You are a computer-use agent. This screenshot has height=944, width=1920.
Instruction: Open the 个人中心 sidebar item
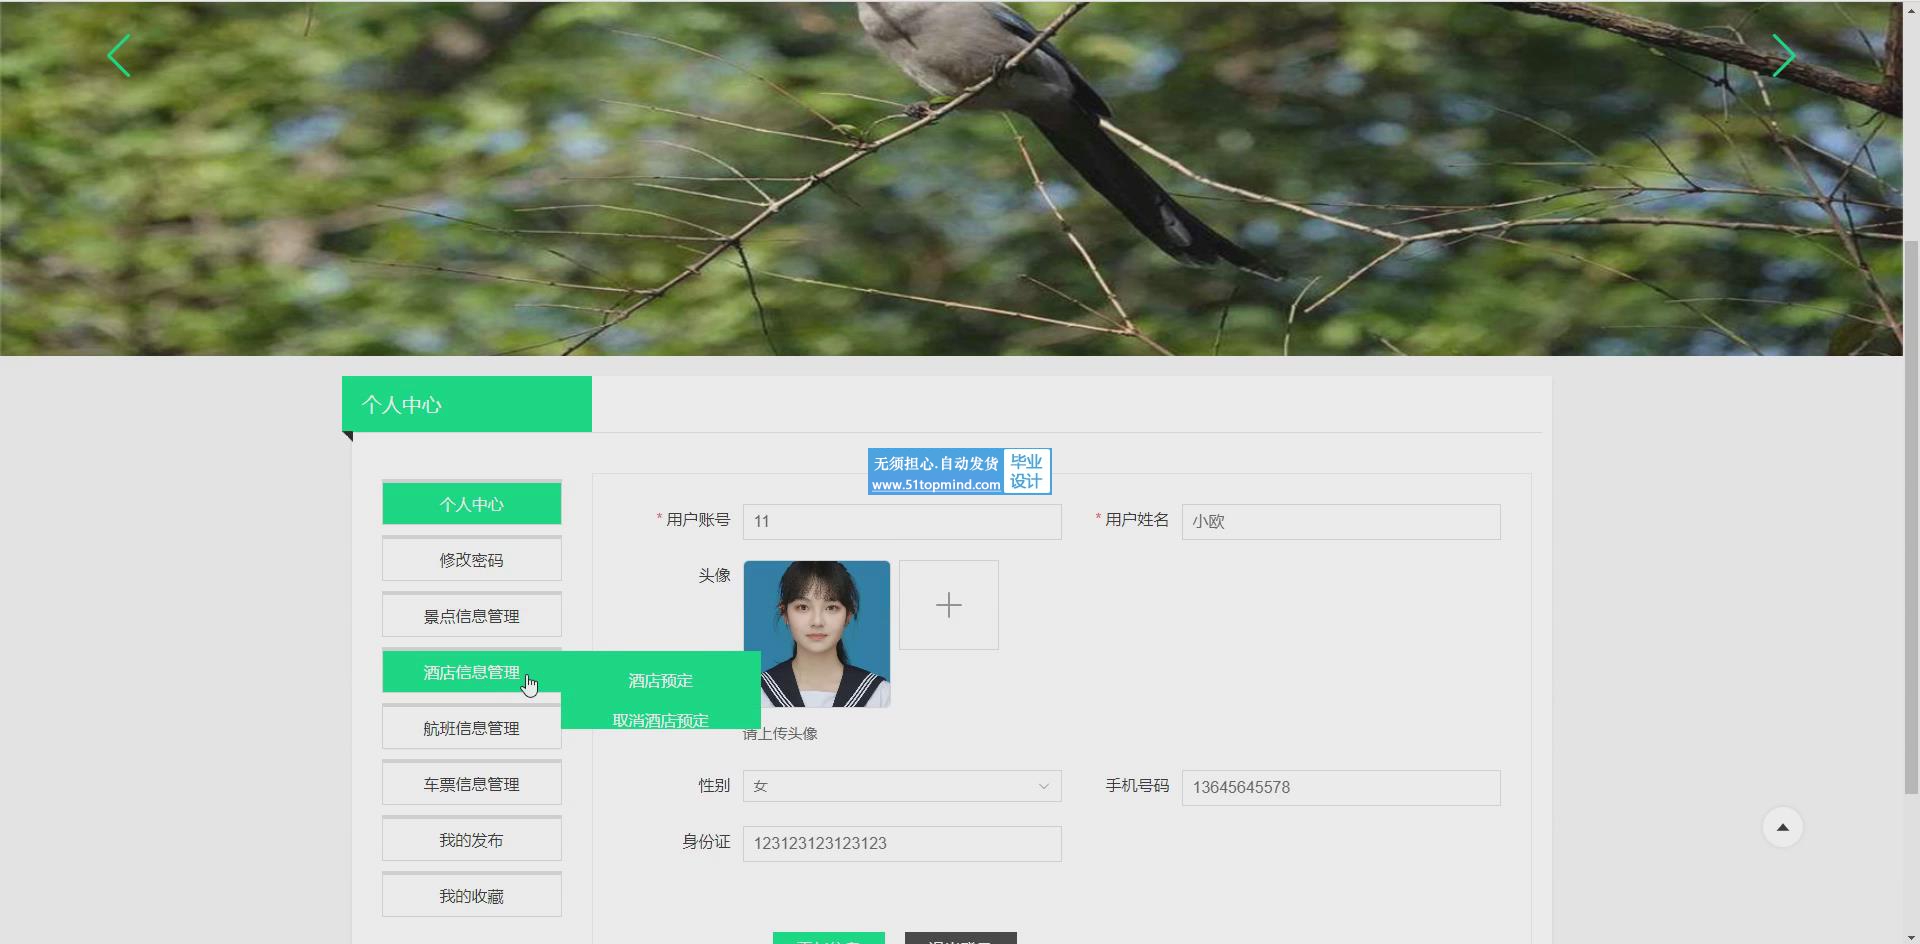(471, 504)
